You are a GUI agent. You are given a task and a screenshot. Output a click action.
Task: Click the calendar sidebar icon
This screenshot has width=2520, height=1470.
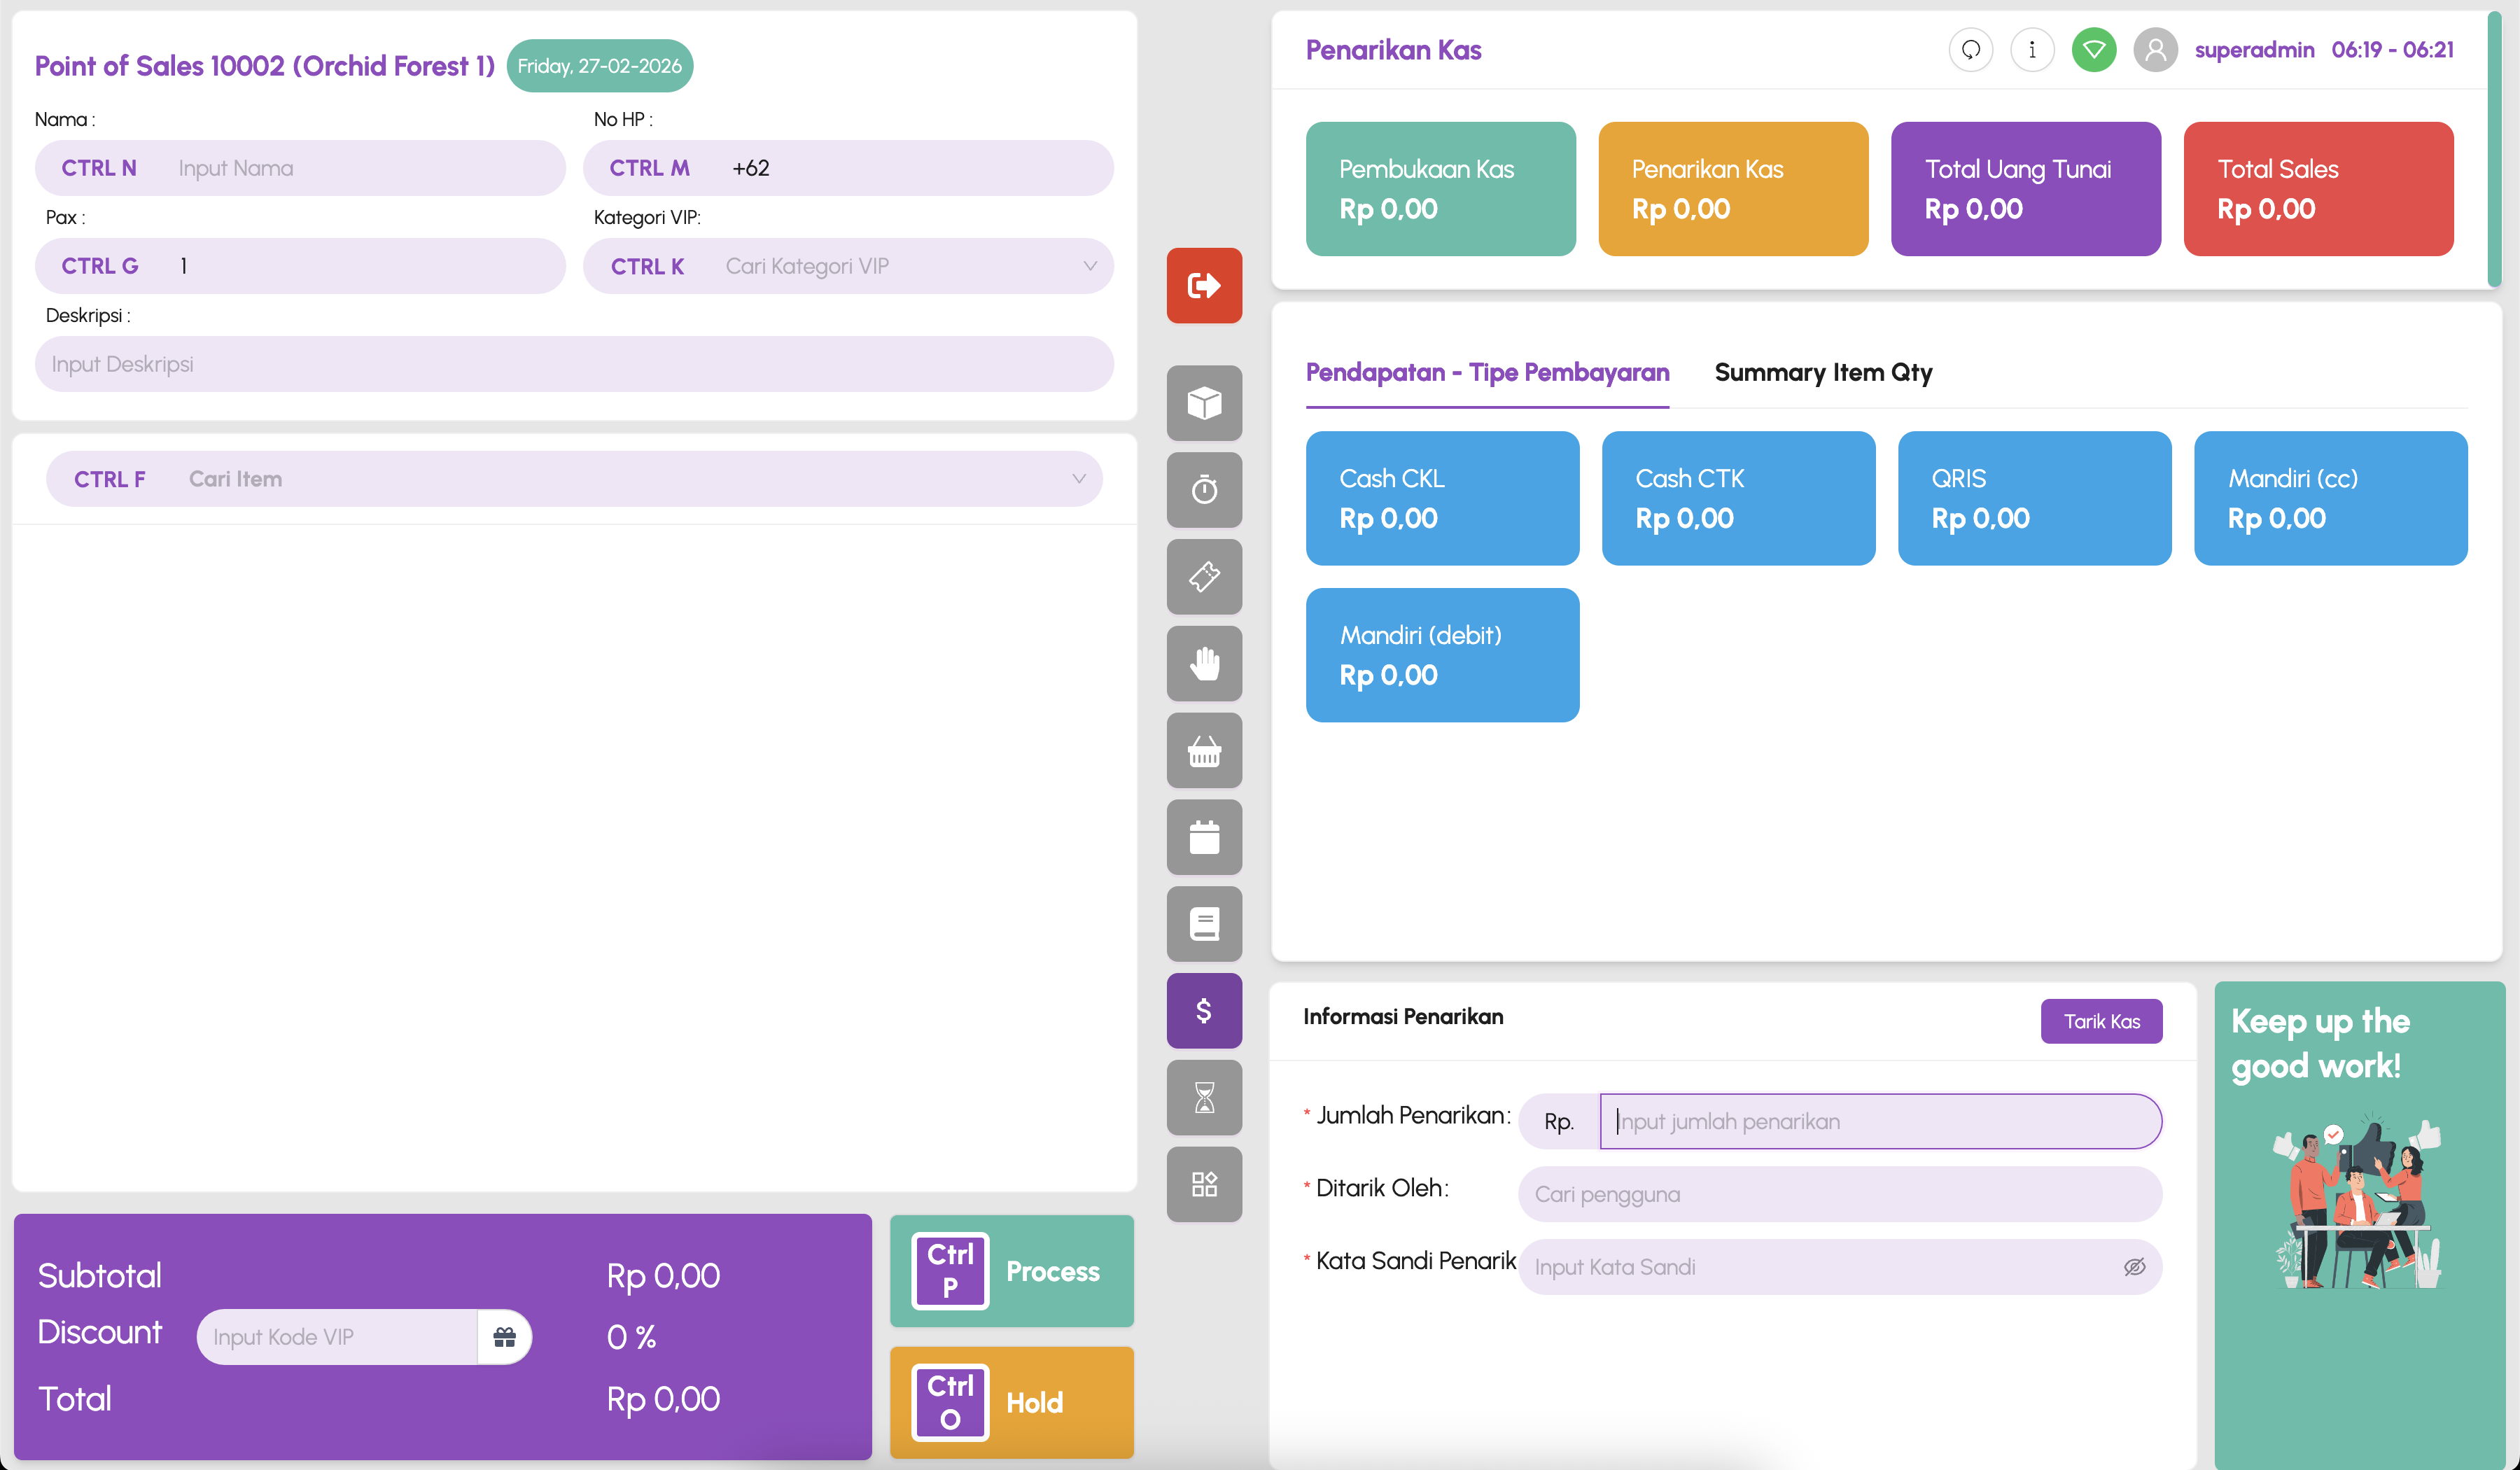click(x=1204, y=837)
